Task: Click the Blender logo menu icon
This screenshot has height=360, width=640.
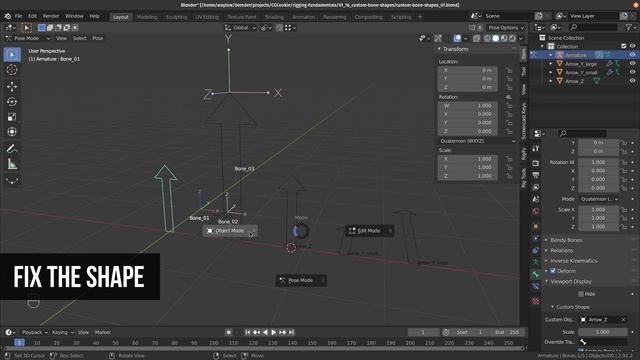Action: pos(7,16)
